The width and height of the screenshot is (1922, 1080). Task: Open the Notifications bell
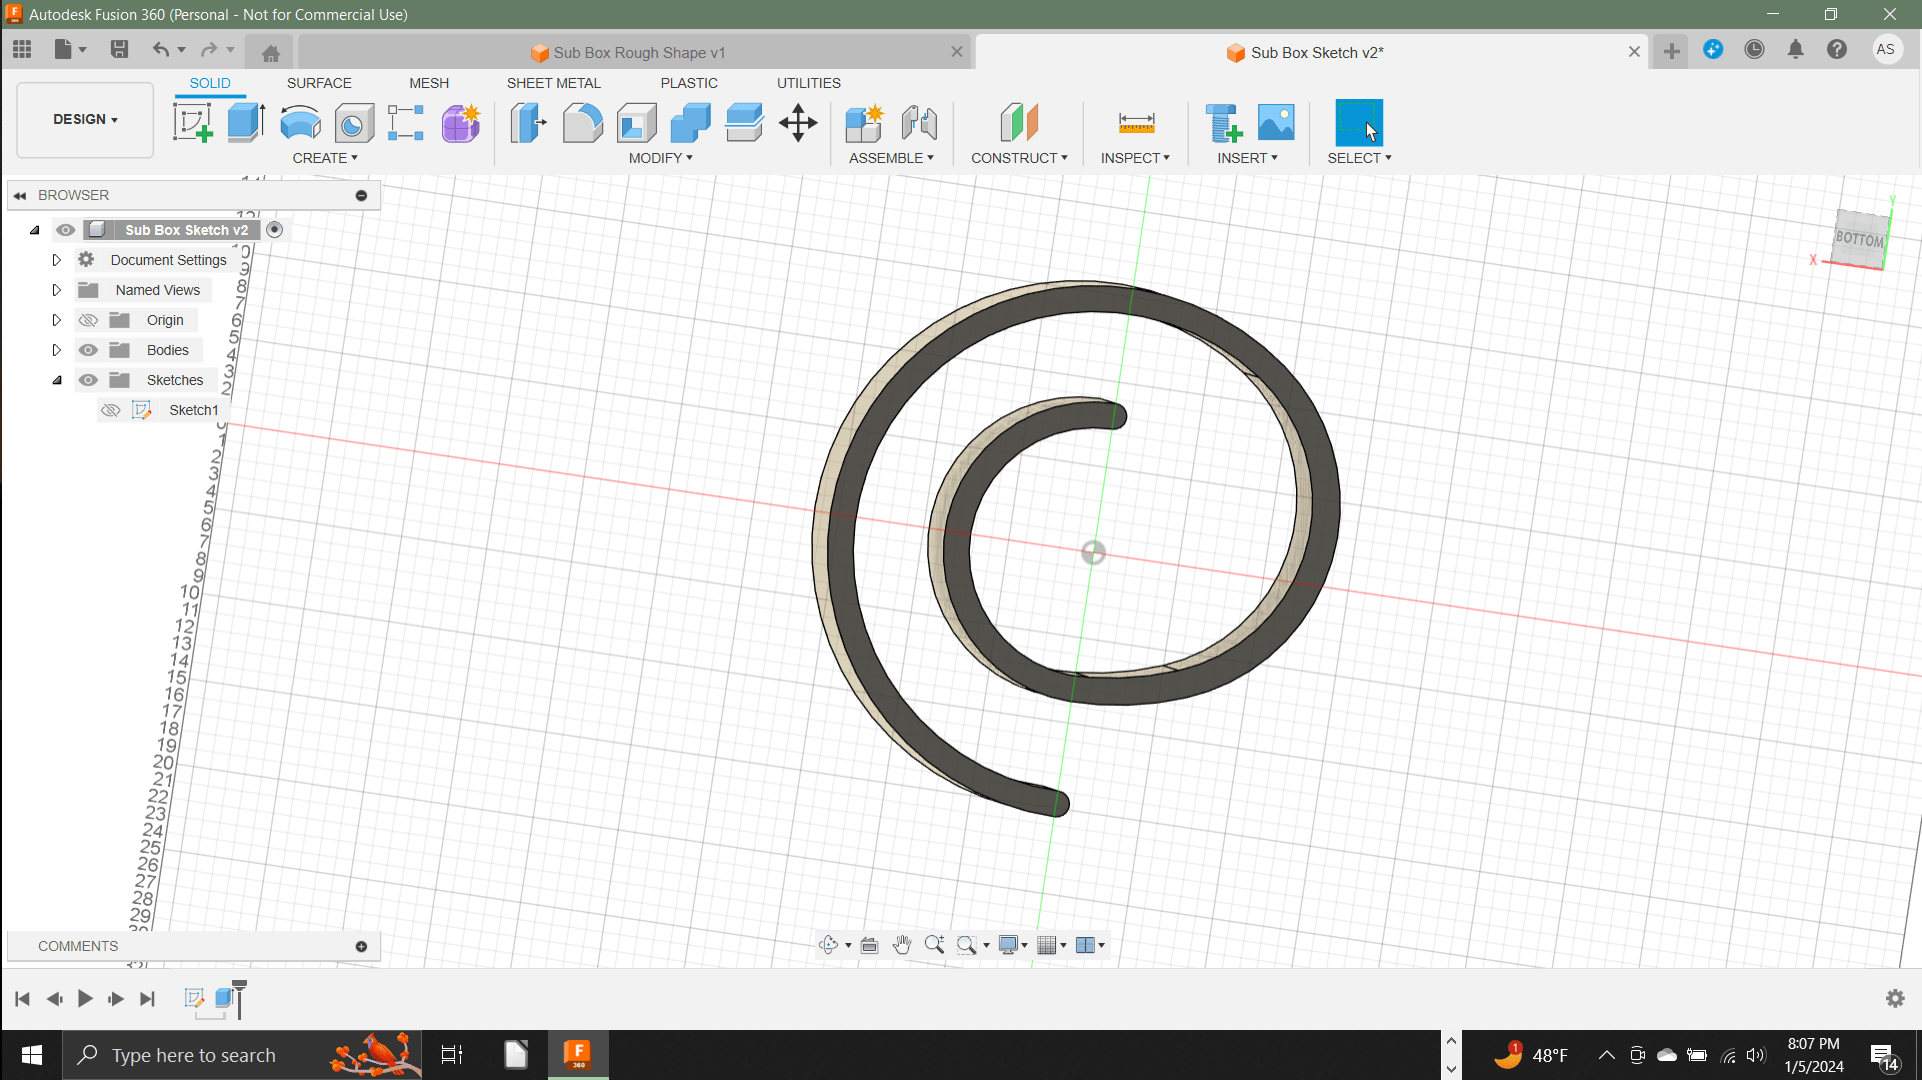(x=1796, y=49)
